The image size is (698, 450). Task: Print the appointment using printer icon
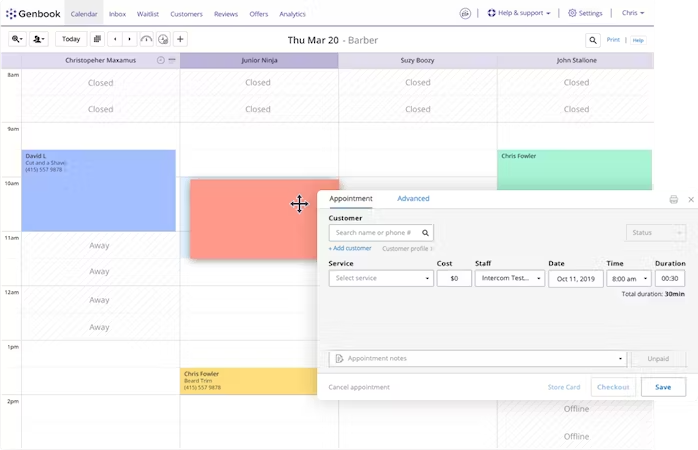[674, 199]
